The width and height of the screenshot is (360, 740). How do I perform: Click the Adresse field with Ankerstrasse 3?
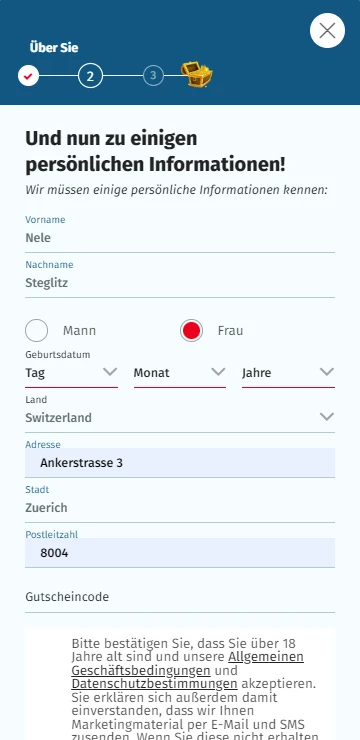tap(180, 462)
